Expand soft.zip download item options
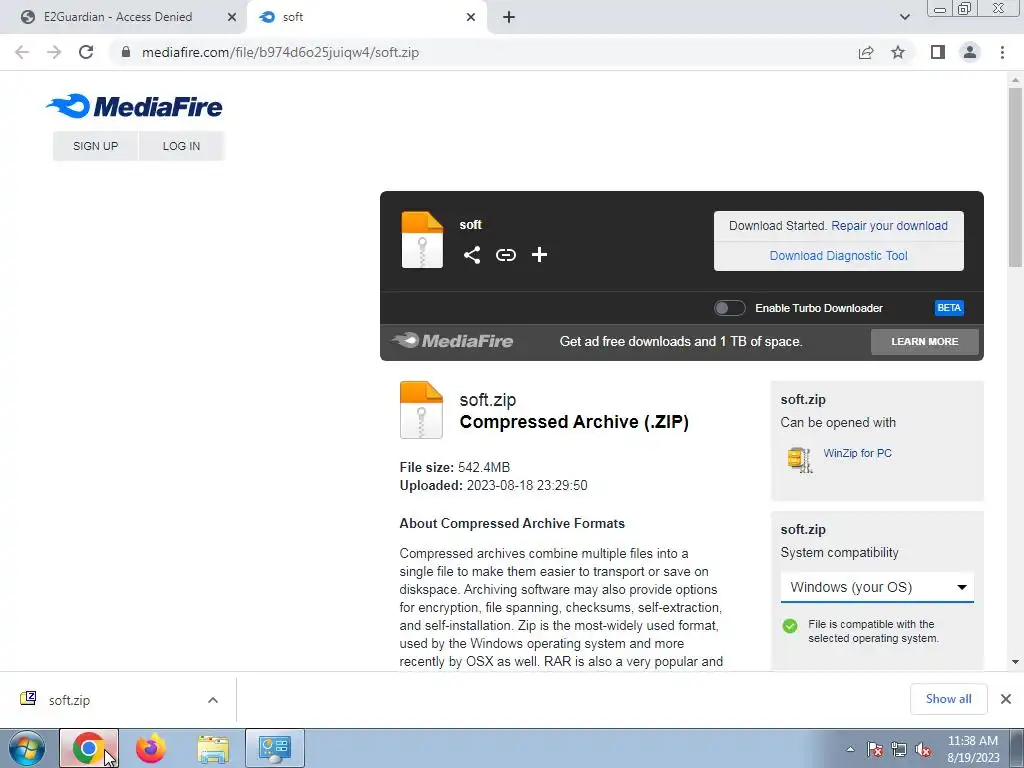1024x768 pixels. [x=213, y=700]
